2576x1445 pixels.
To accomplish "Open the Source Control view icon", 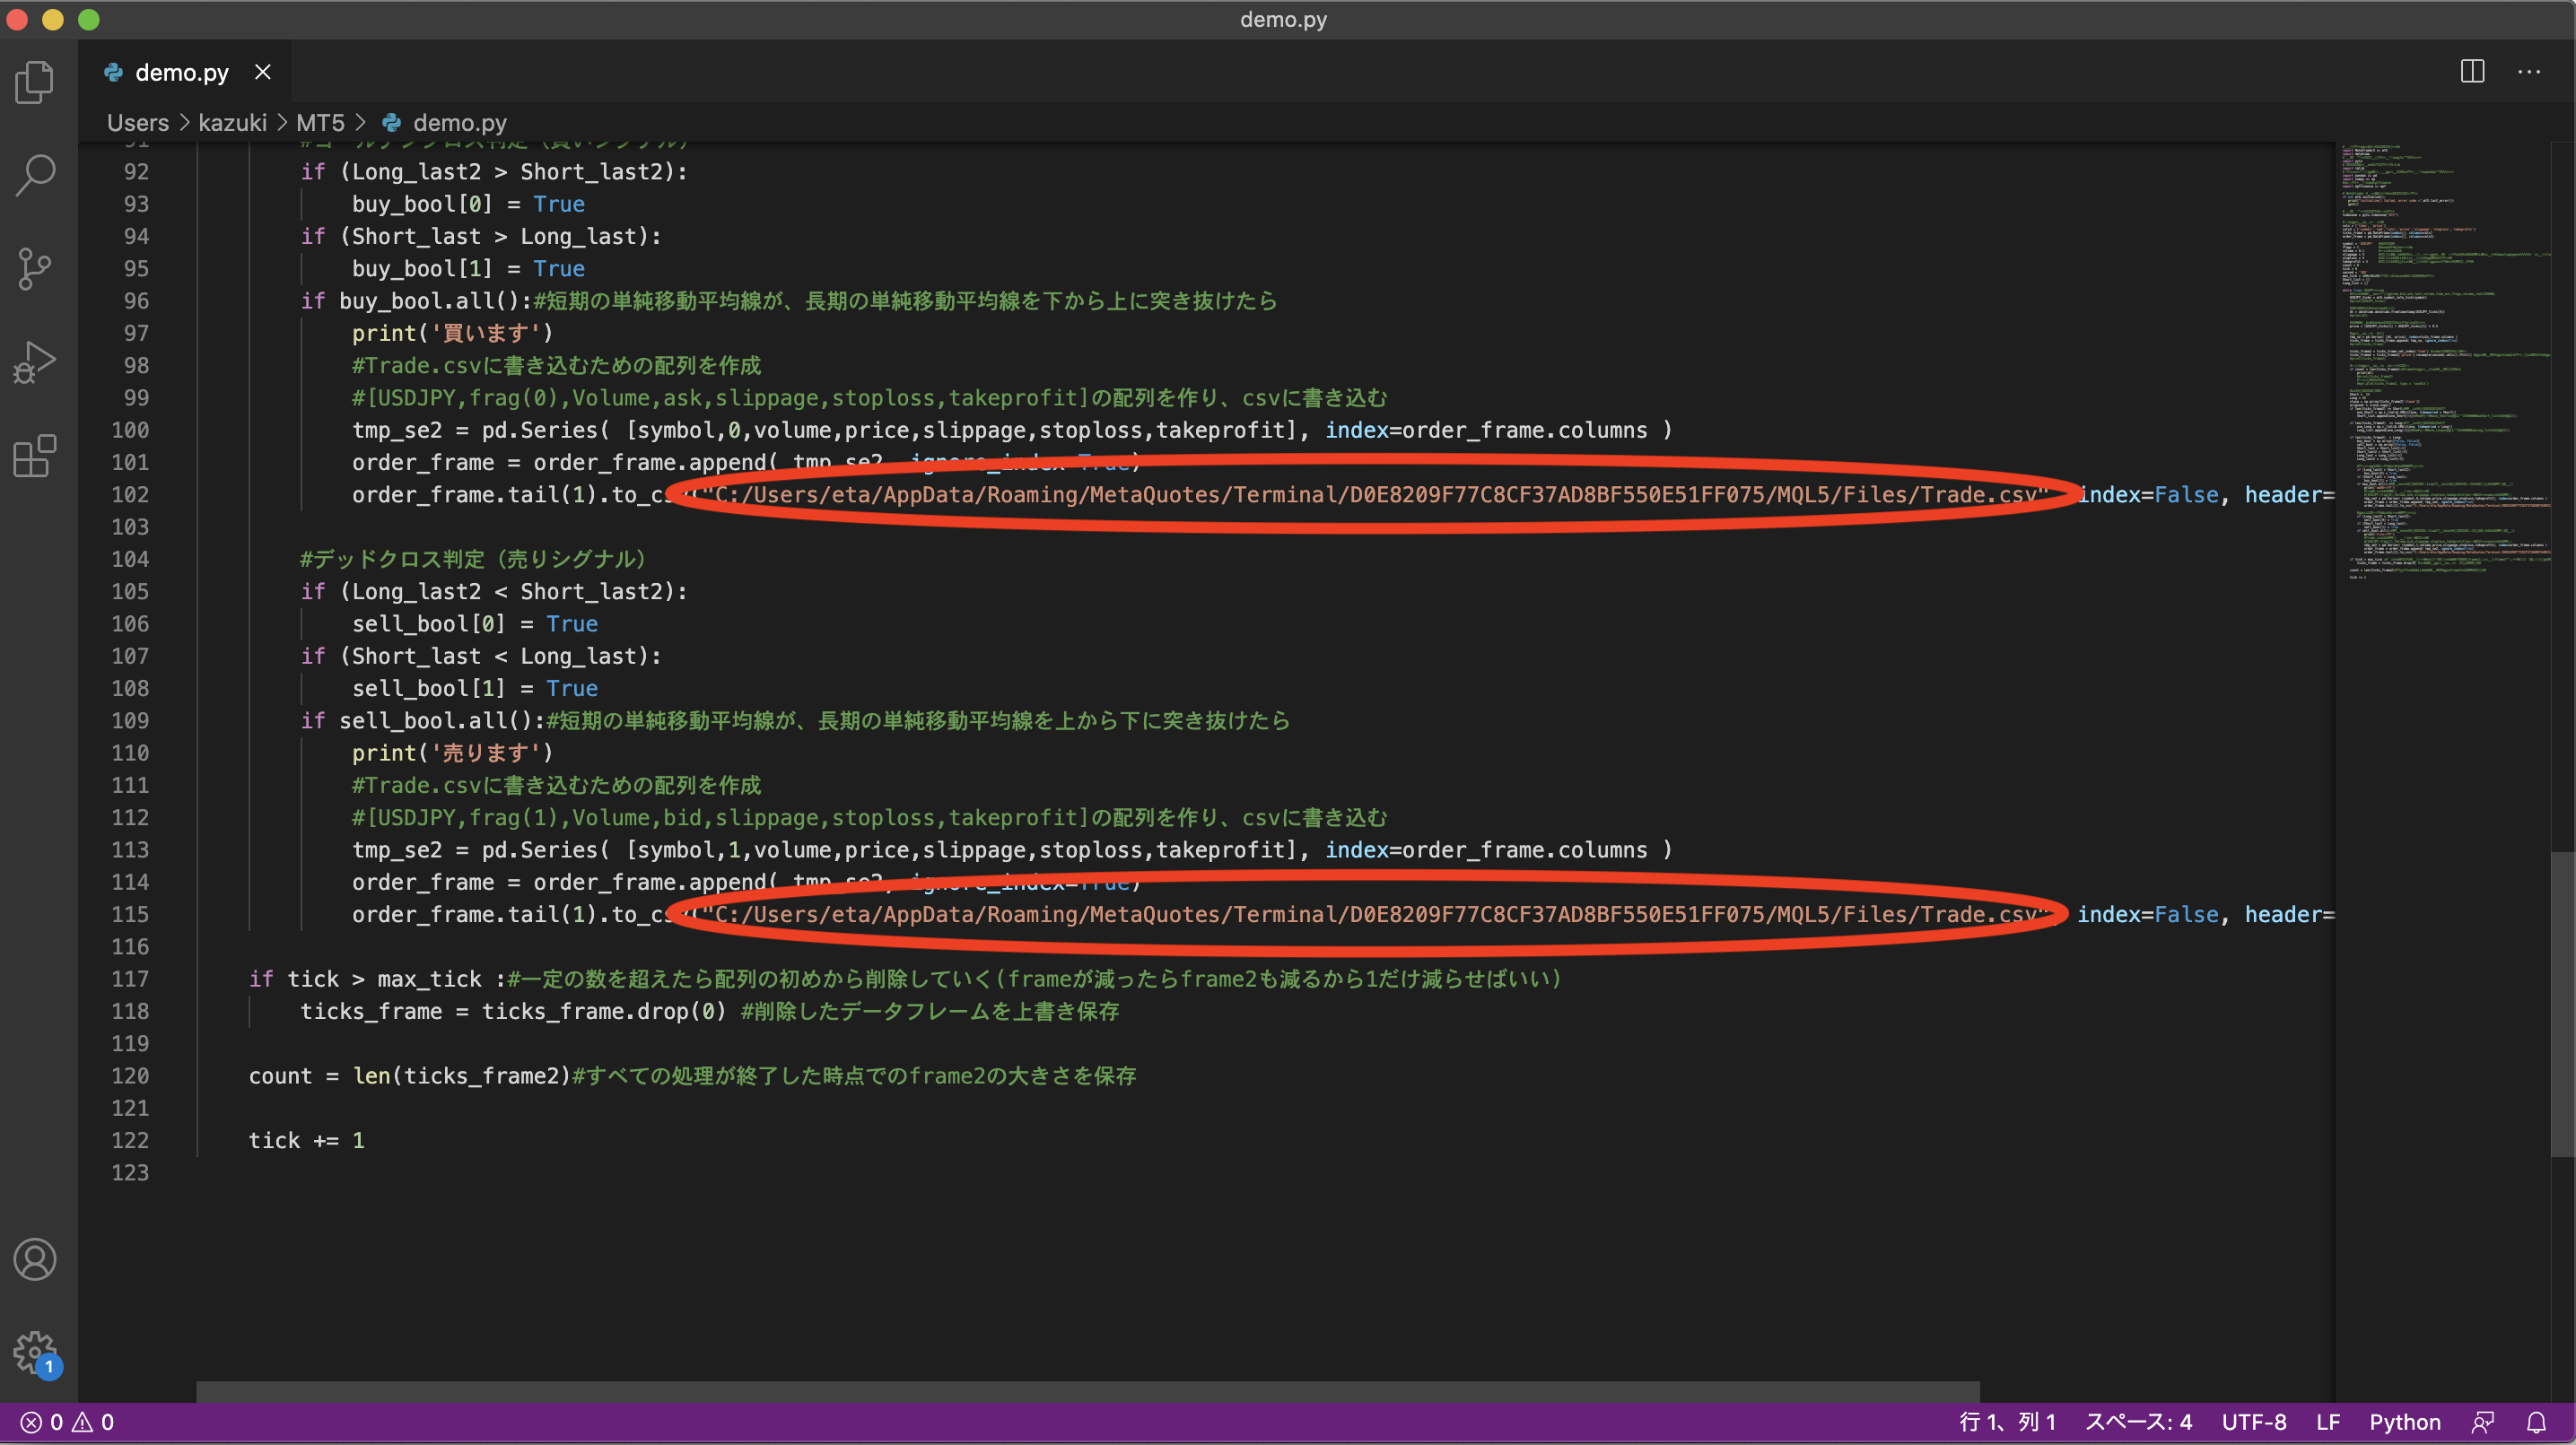I will click(x=35, y=268).
